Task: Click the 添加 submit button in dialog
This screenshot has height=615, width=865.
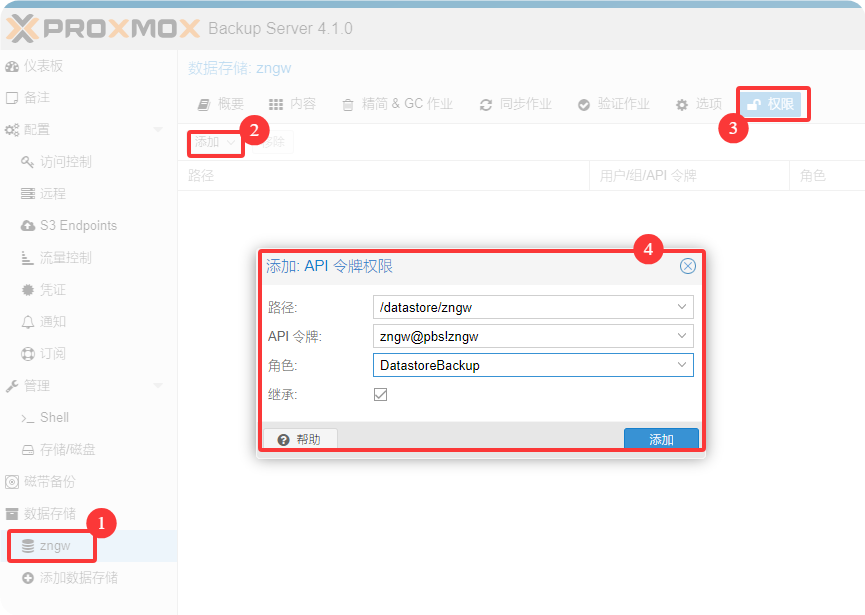Action: (661, 439)
